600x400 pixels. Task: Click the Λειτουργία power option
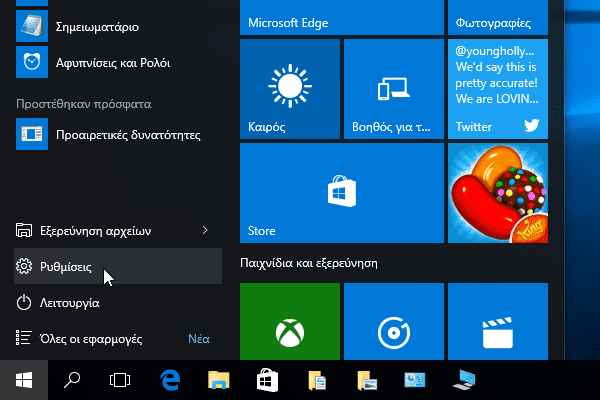click(x=118, y=302)
